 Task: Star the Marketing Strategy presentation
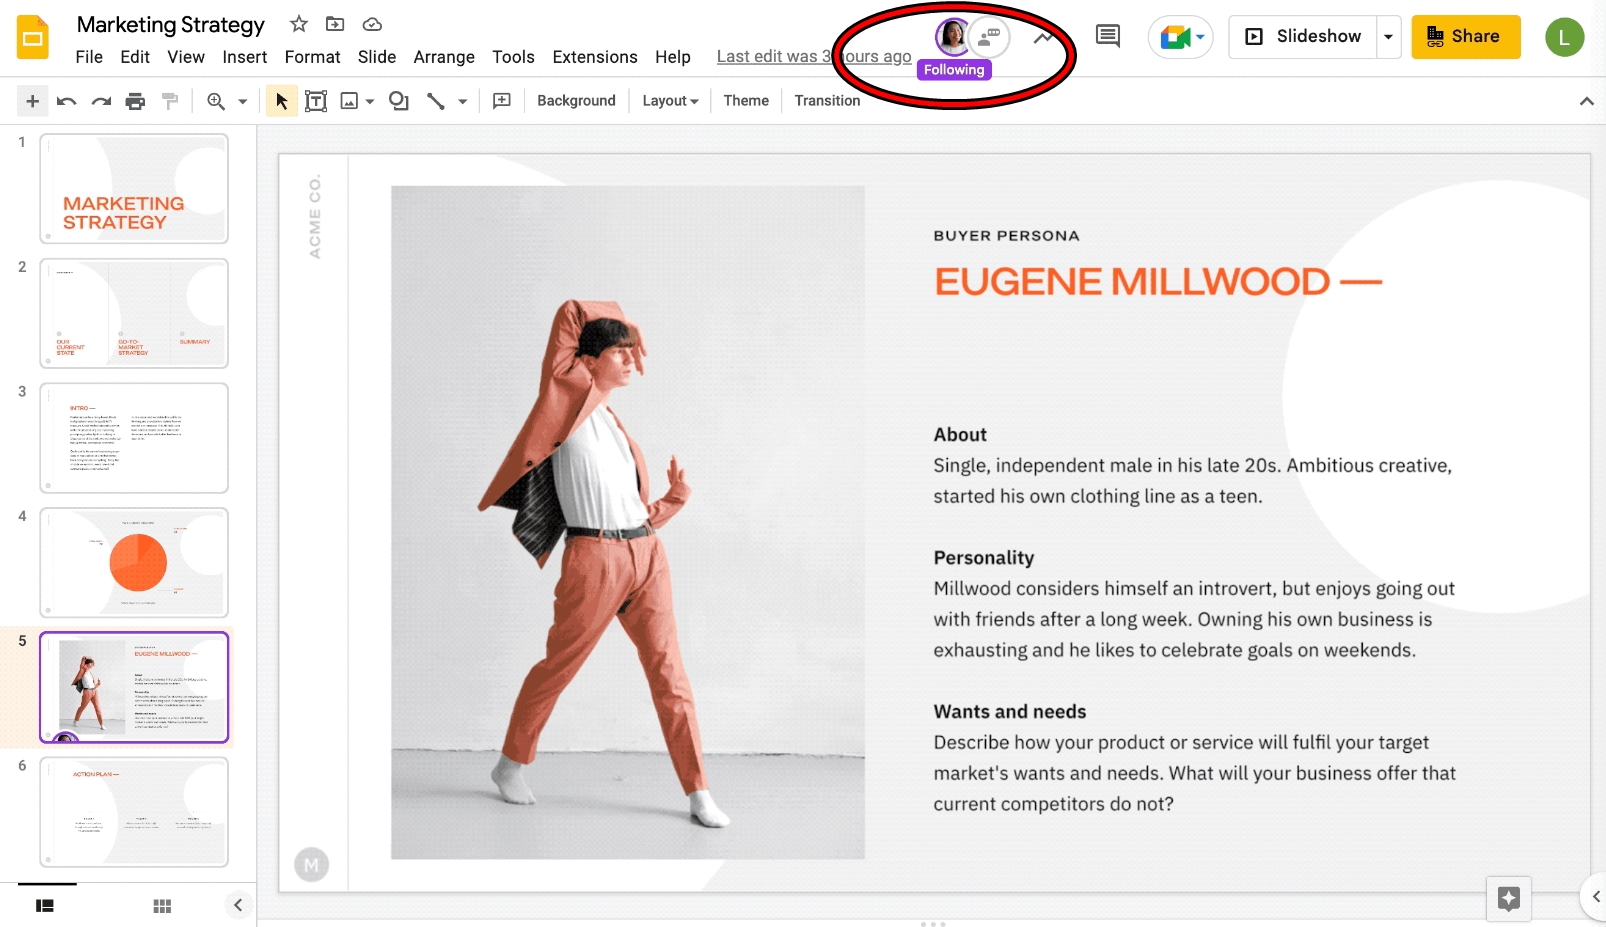297,24
